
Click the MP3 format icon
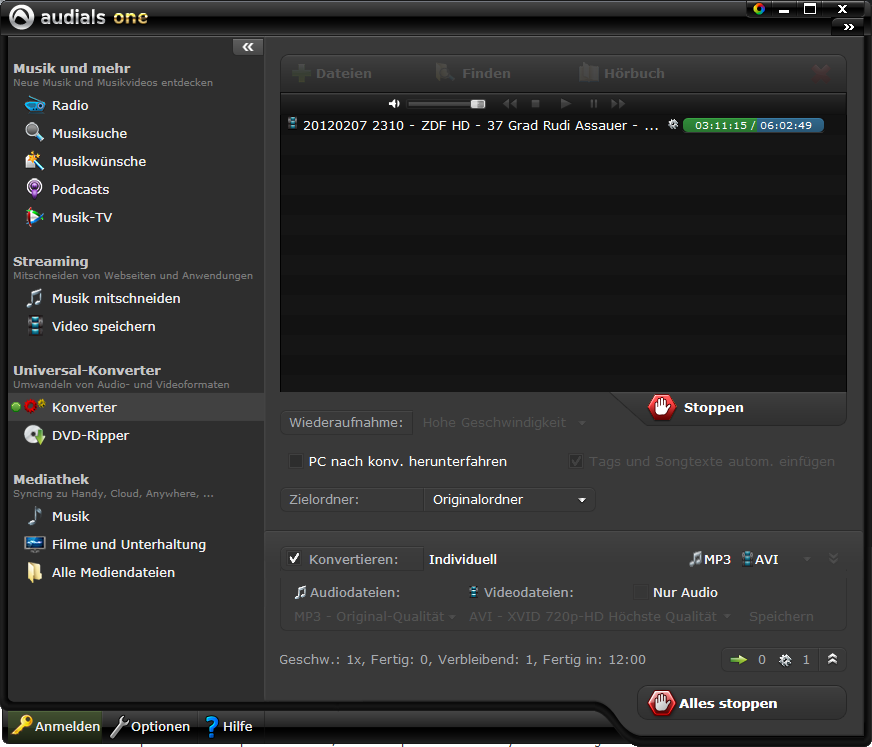coord(695,558)
